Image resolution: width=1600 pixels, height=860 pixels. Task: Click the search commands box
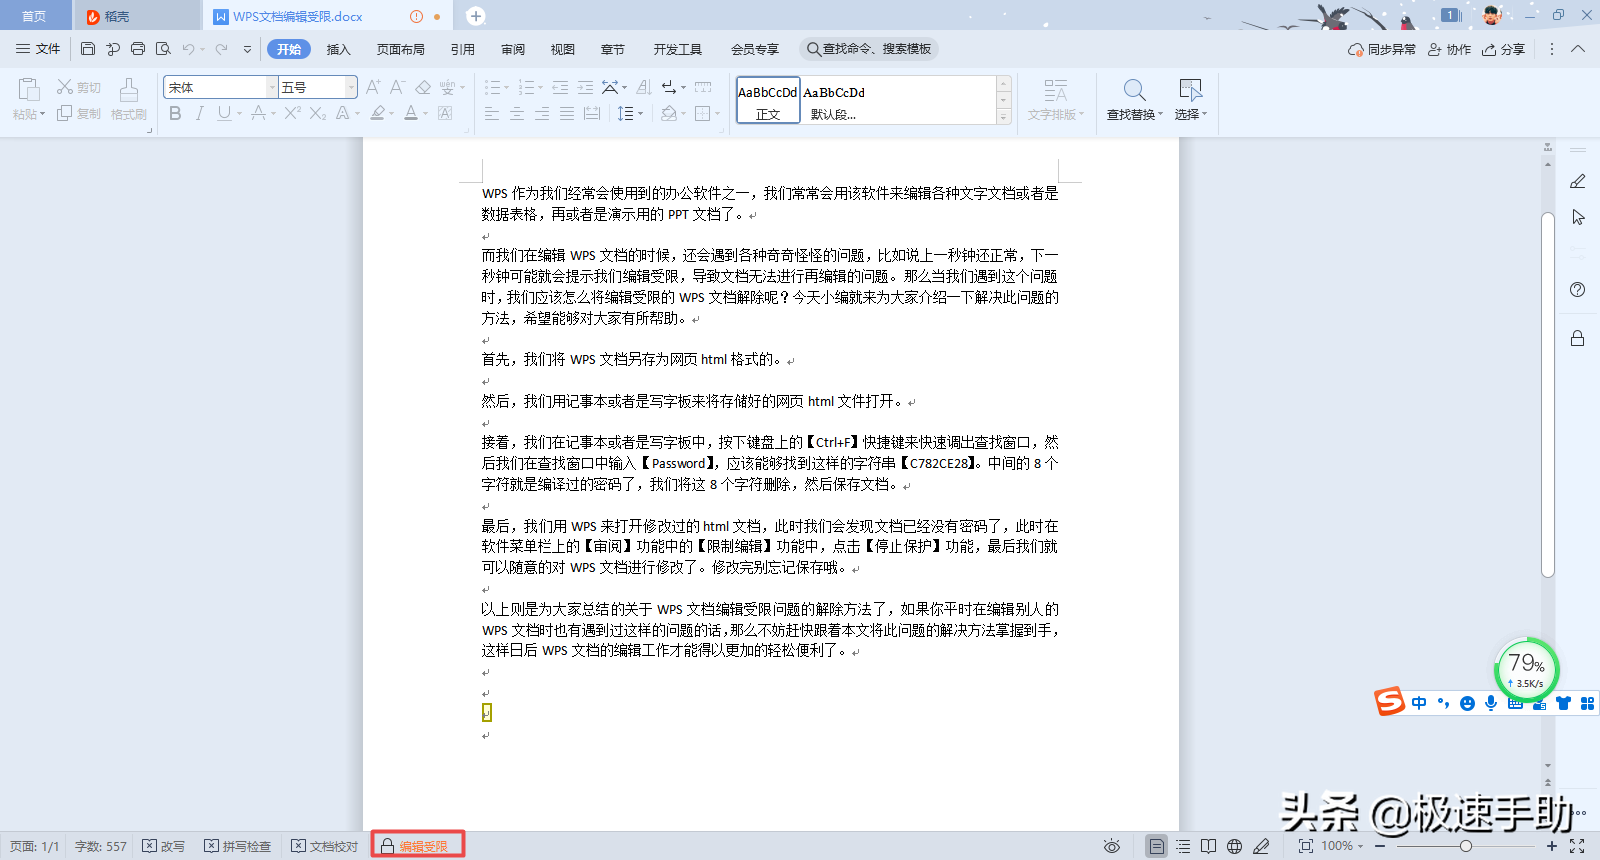pyautogui.click(x=869, y=49)
